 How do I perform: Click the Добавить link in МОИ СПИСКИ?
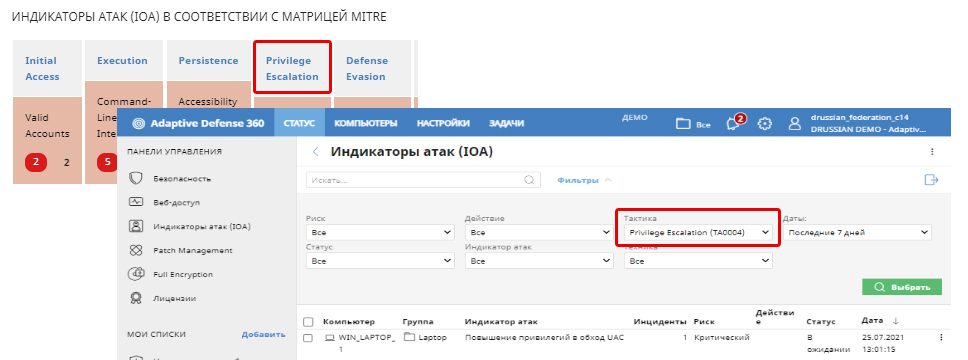pyautogui.click(x=263, y=334)
